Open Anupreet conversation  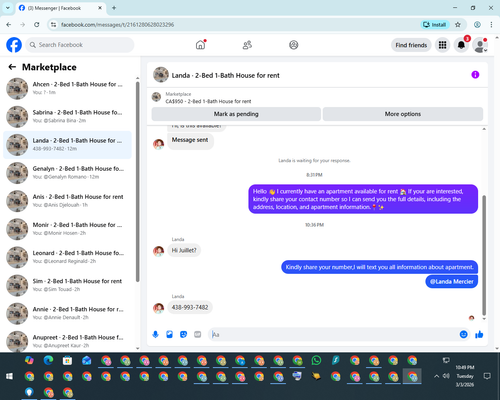(67, 341)
